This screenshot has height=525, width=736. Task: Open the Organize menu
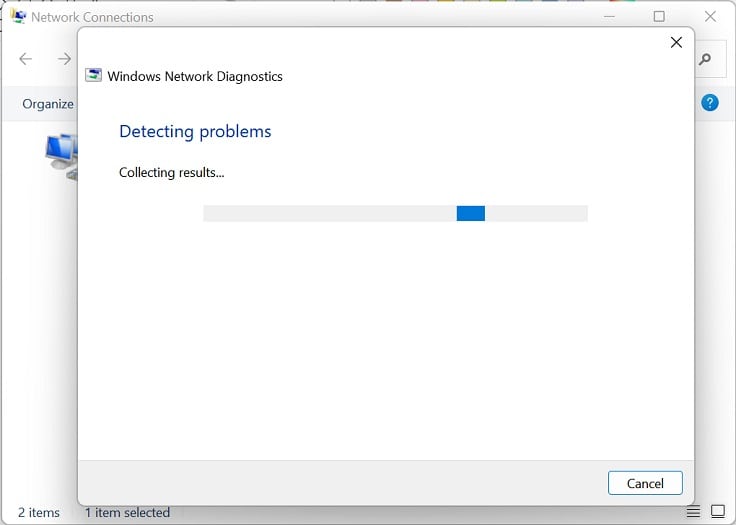point(48,104)
